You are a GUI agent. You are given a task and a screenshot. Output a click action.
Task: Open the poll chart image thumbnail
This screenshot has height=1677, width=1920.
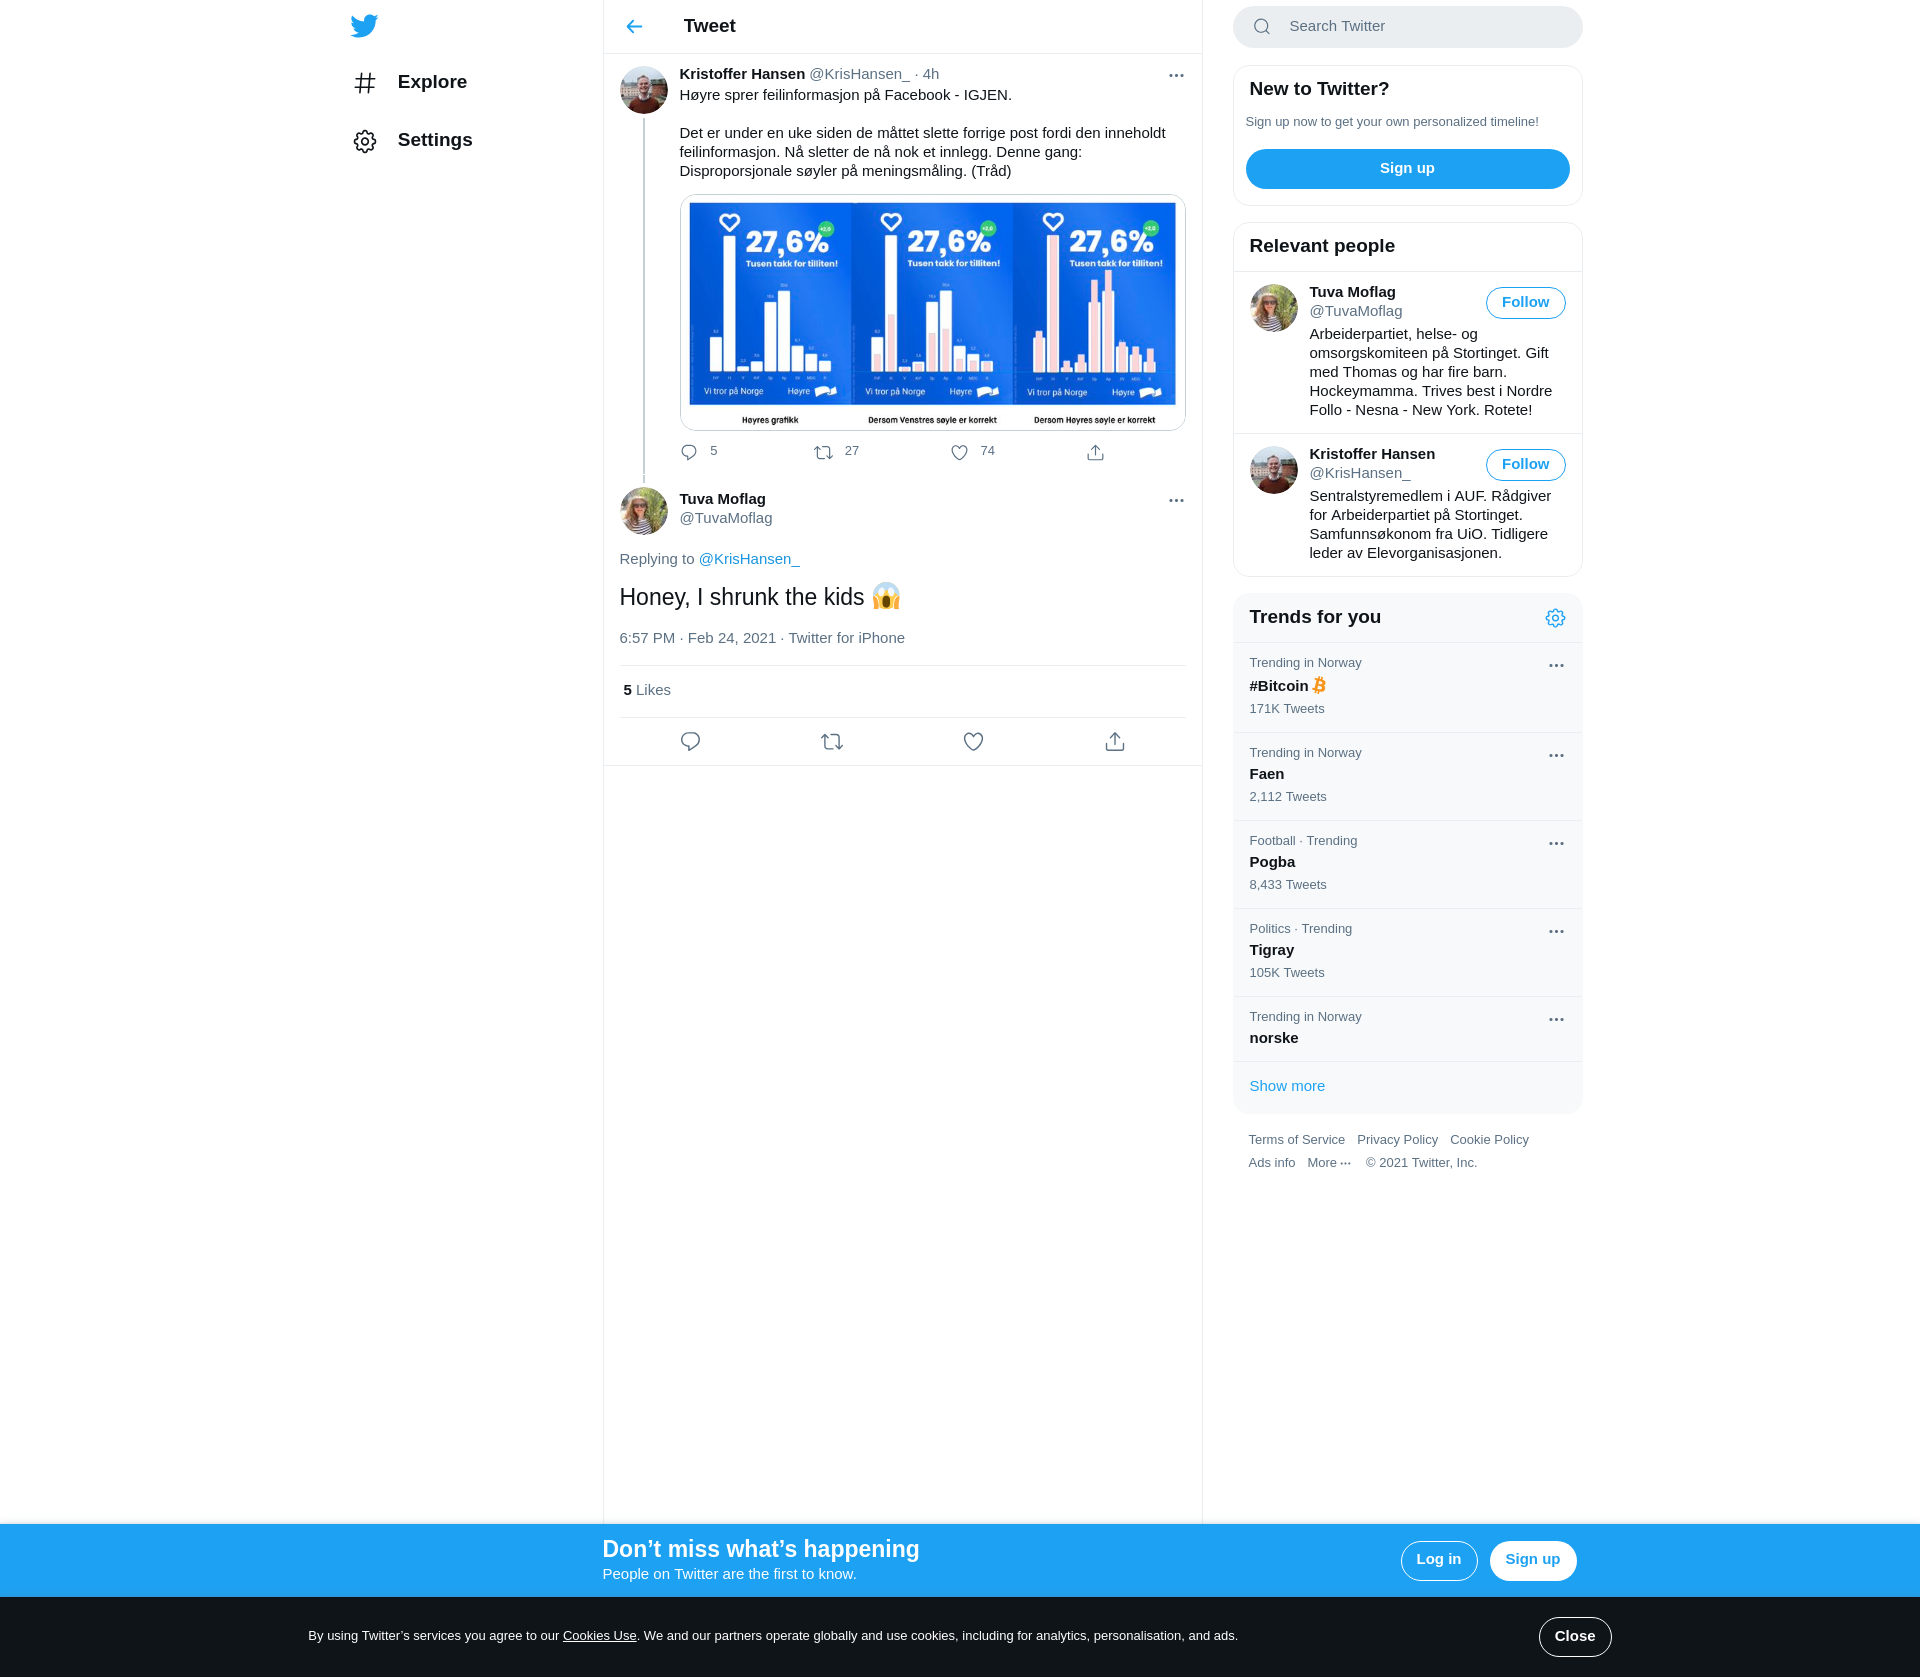click(932, 312)
